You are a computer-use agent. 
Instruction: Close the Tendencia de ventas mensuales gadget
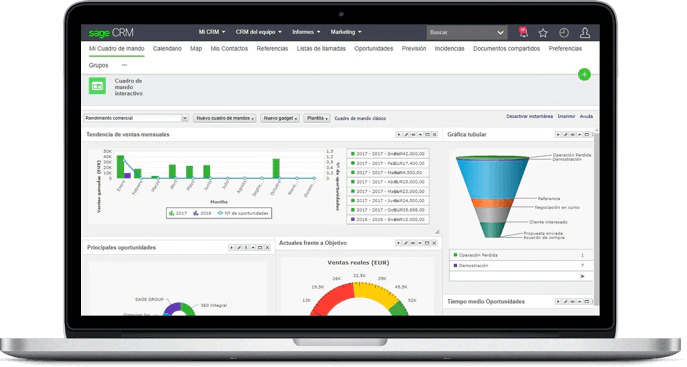coord(435,134)
